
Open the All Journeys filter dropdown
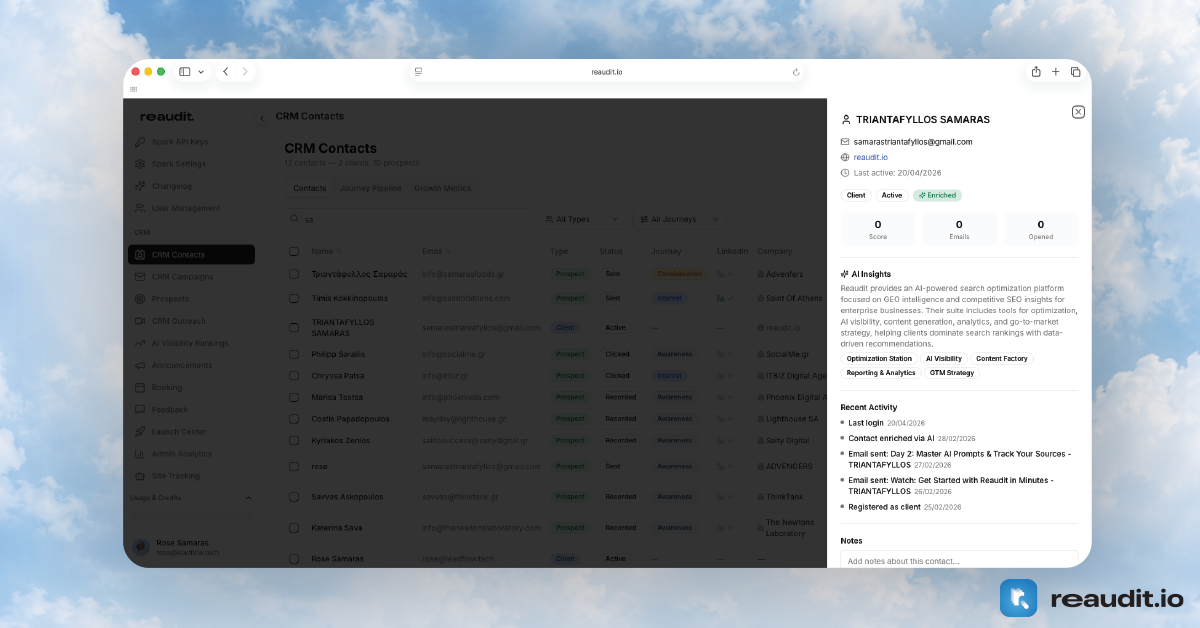pos(680,219)
